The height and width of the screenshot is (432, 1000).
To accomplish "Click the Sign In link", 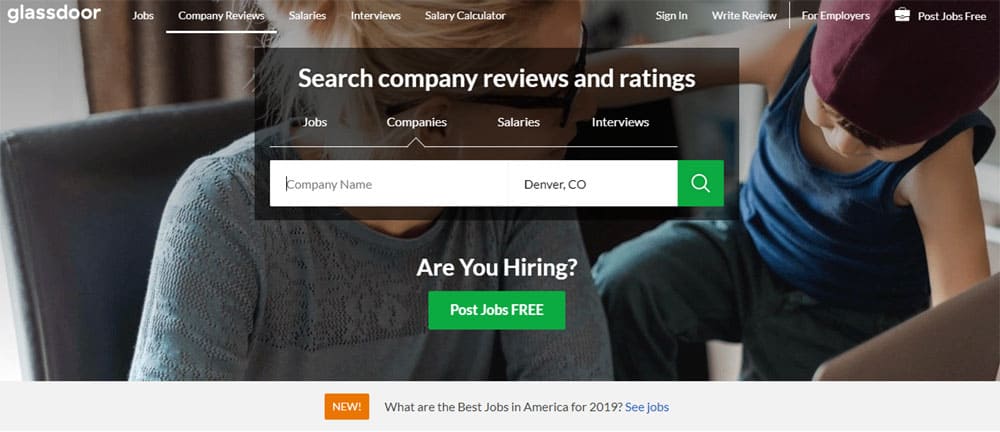I will coord(672,16).
